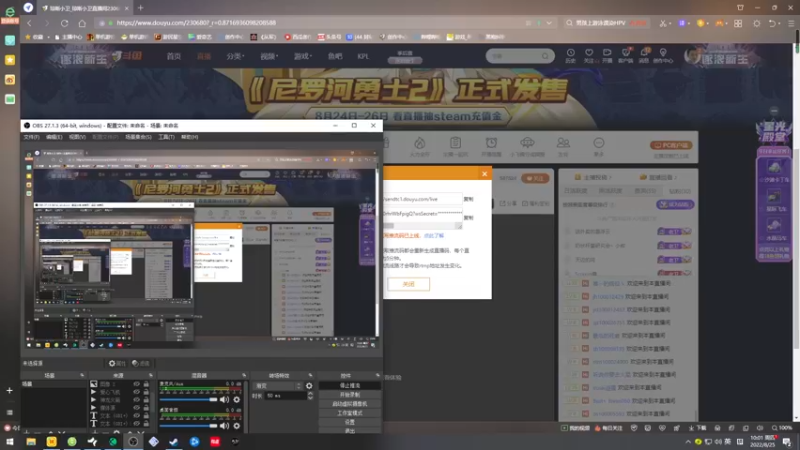Click 停止推流 in OBS controls

pos(349,386)
